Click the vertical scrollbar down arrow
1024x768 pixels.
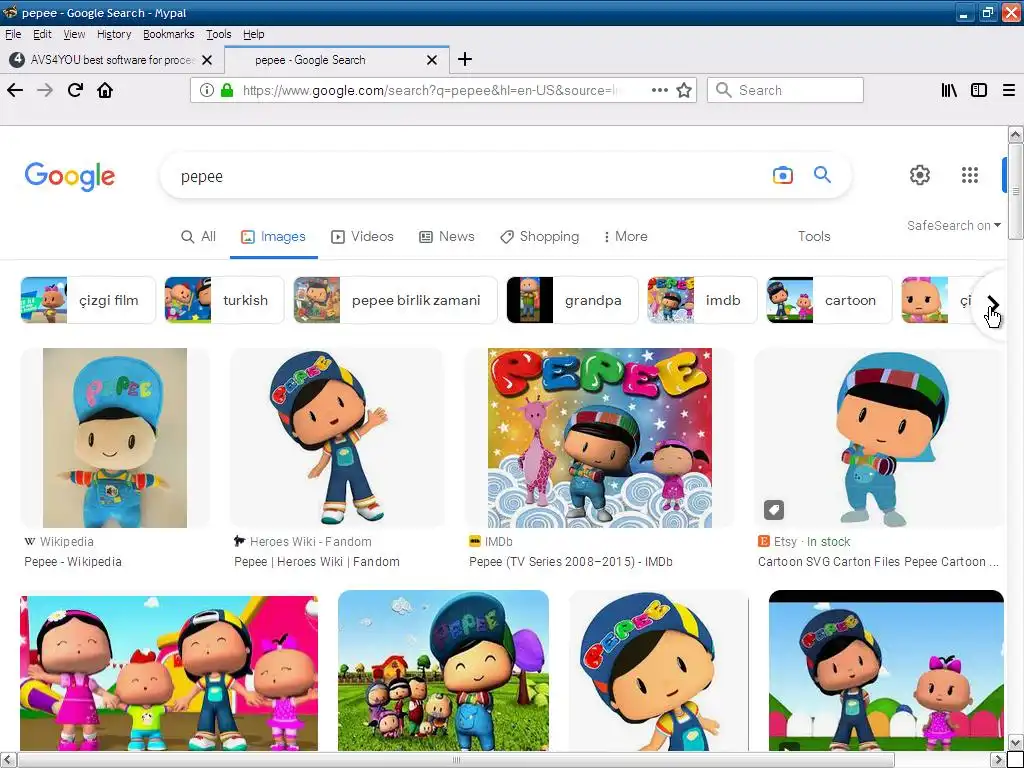pyautogui.click(x=1015, y=743)
